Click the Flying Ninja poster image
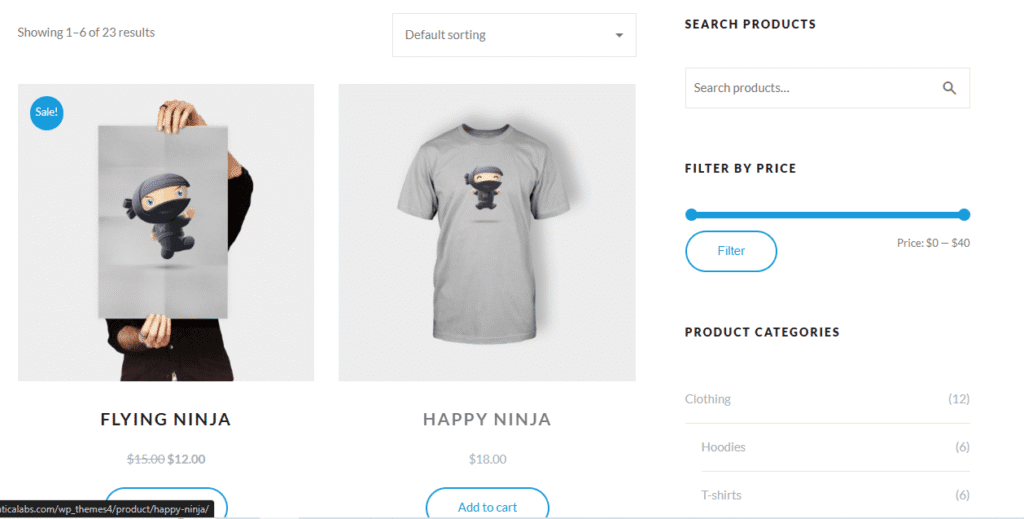 tap(166, 232)
